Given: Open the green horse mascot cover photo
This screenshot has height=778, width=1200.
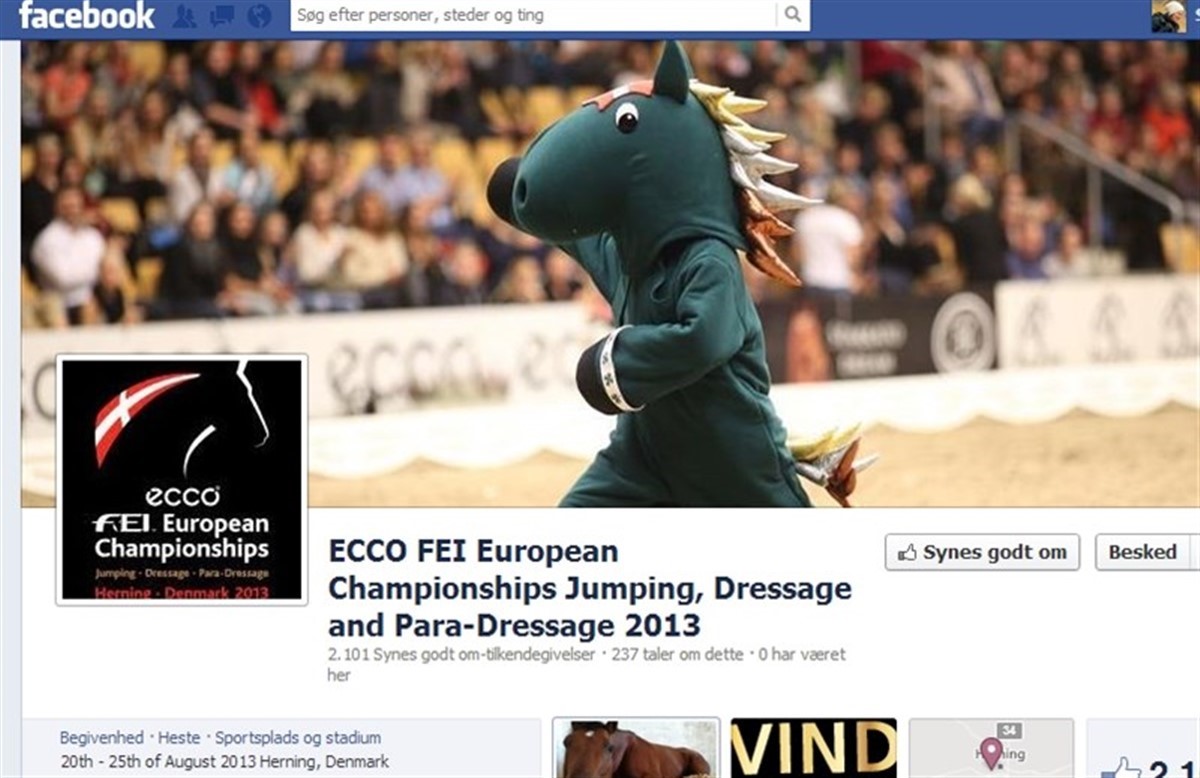Looking at the screenshot, I should tap(610, 273).
